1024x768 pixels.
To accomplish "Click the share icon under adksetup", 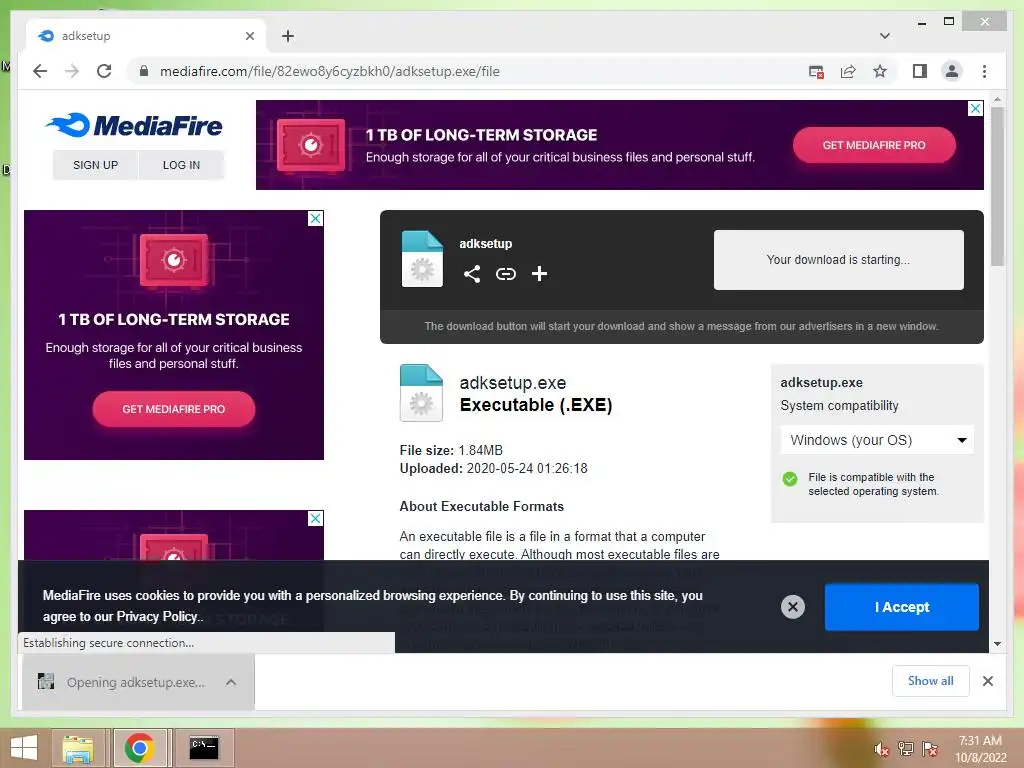I will [472, 274].
